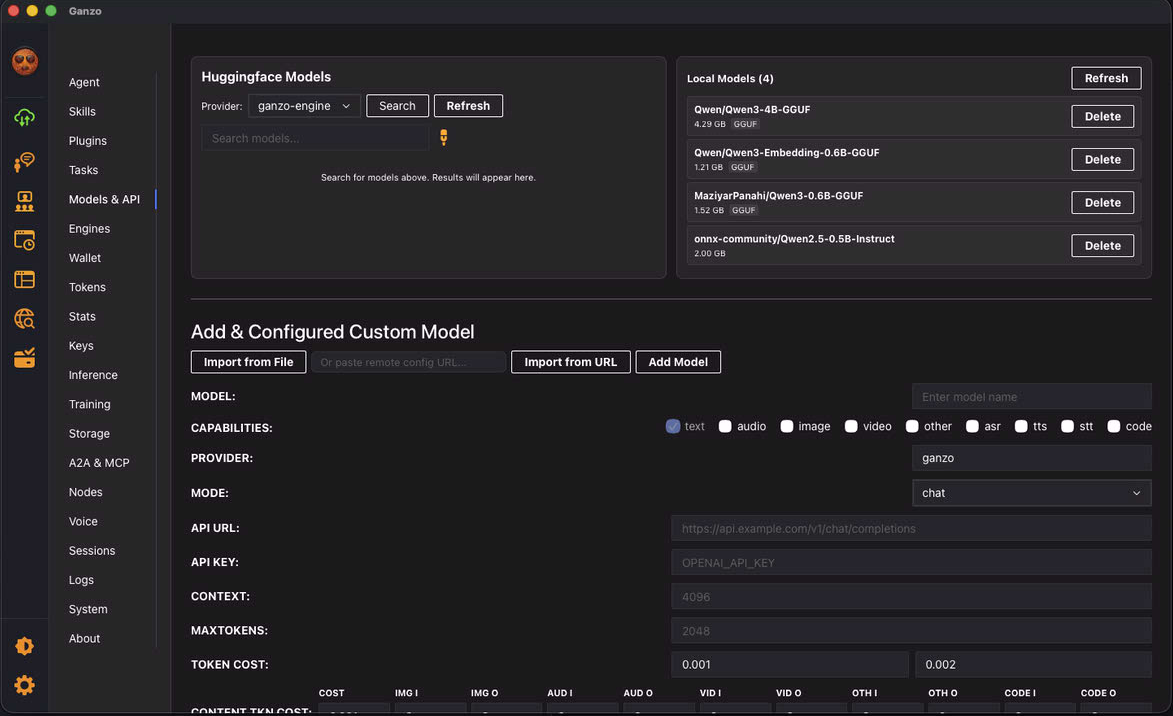Screen dimensions: 1173x716
Task: Delete the Qwen3-Embedding-0.6B-GGUF model
Action: pos(1103,159)
